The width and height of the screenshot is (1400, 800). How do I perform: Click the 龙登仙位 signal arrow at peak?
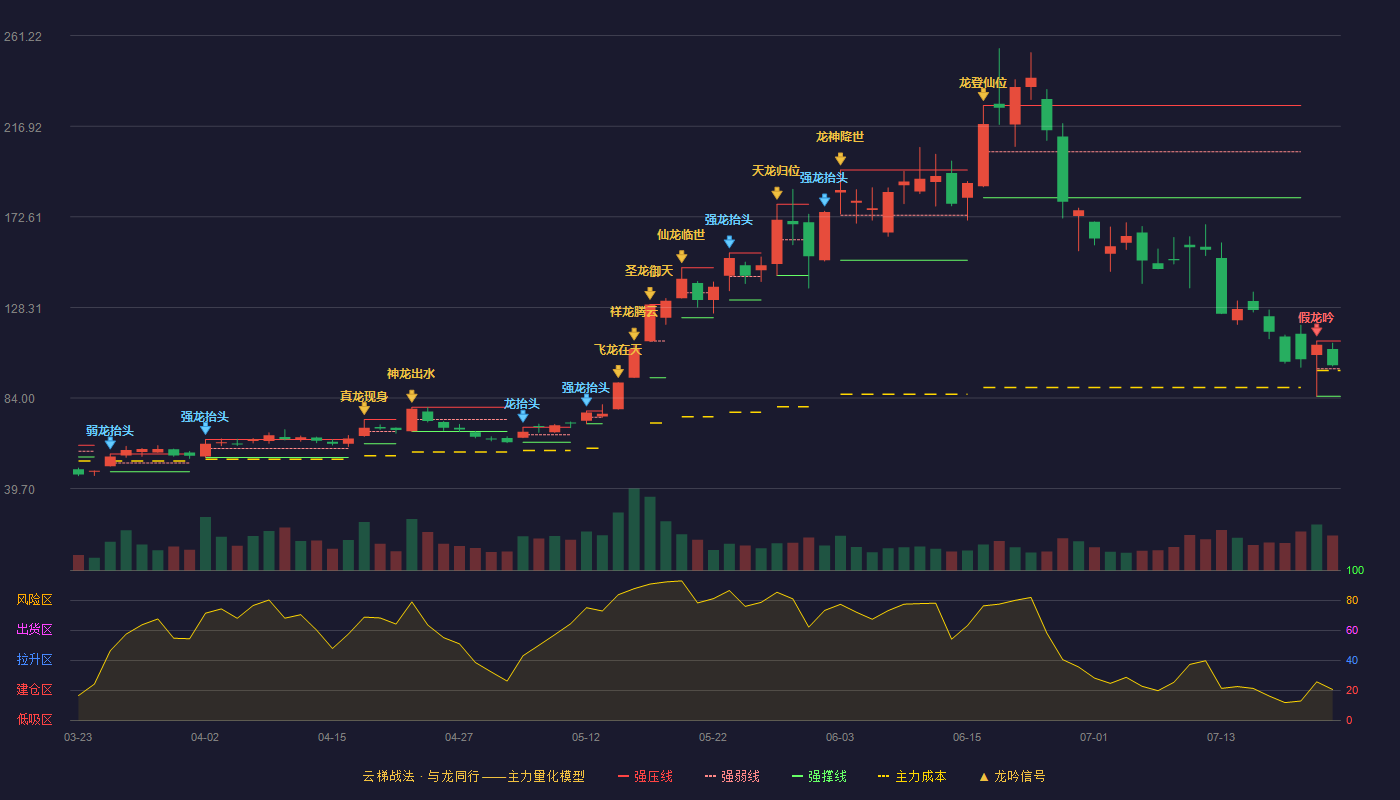coord(983,95)
